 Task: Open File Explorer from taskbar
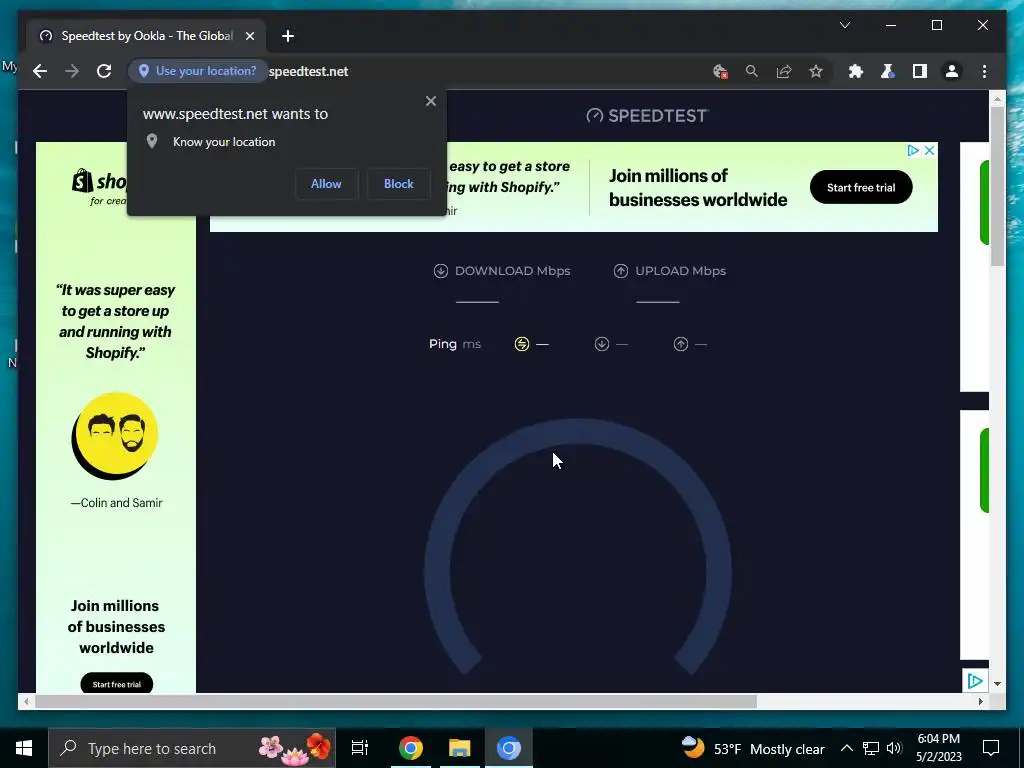pyautogui.click(x=460, y=748)
